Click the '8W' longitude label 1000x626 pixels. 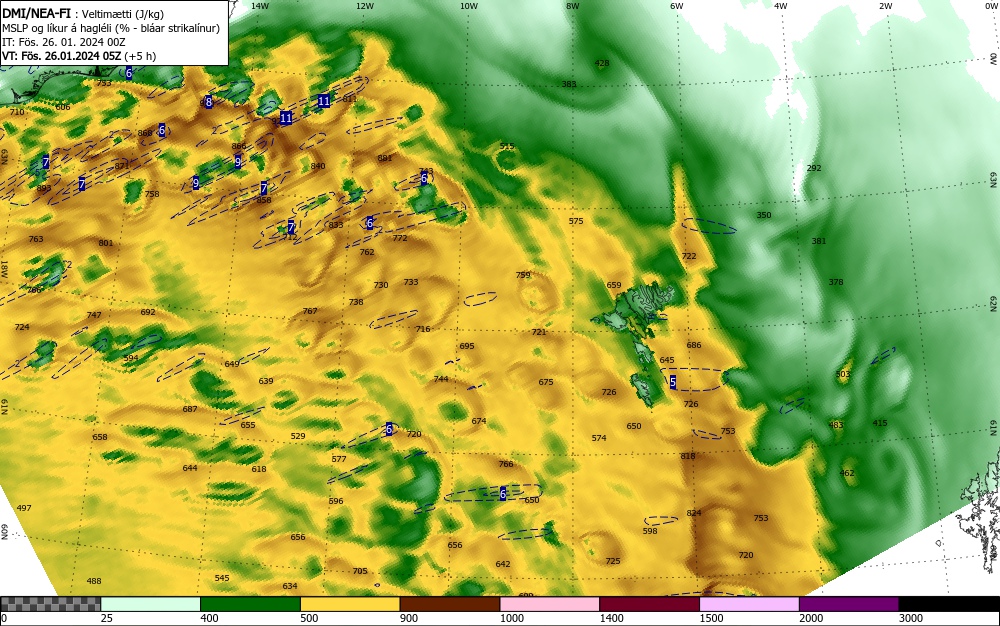click(x=573, y=6)
